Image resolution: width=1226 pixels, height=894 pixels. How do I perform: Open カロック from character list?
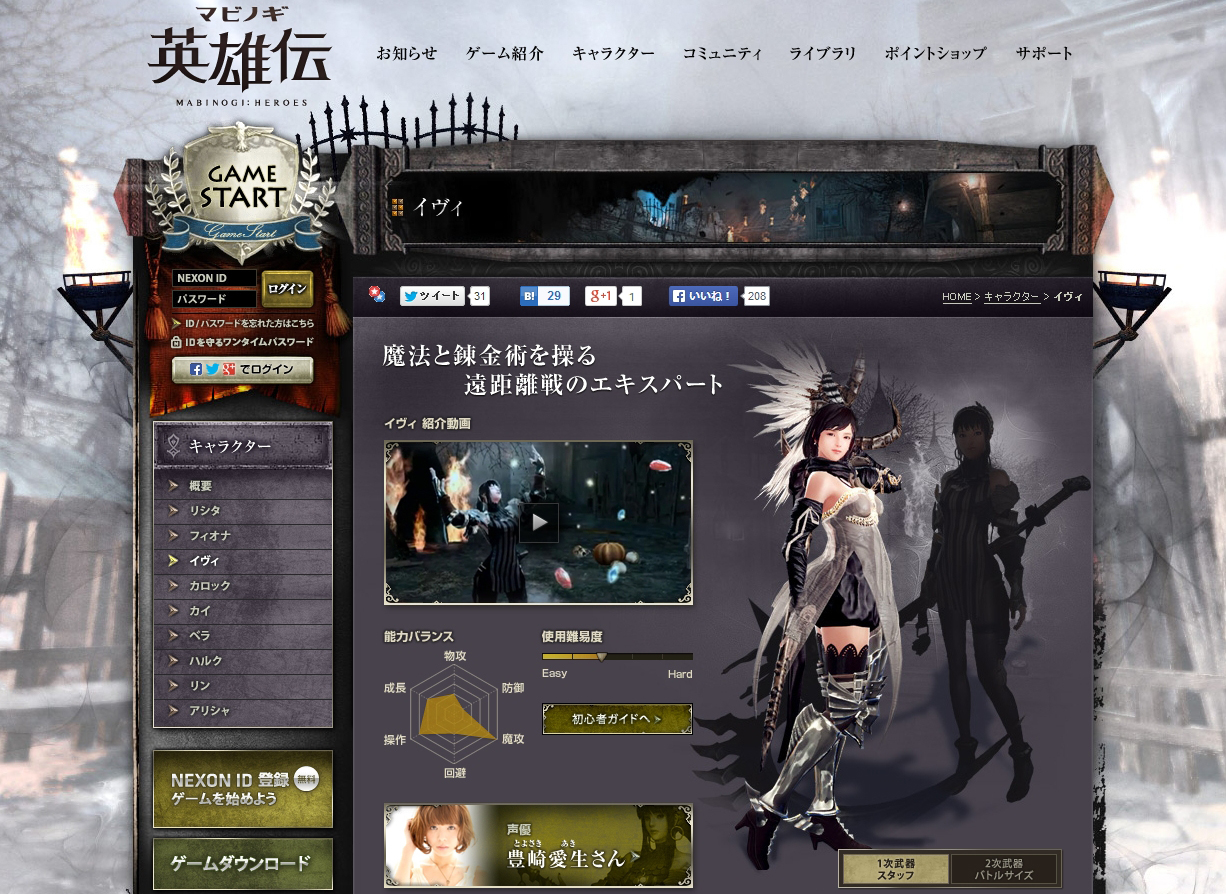[x=210, y=586]
